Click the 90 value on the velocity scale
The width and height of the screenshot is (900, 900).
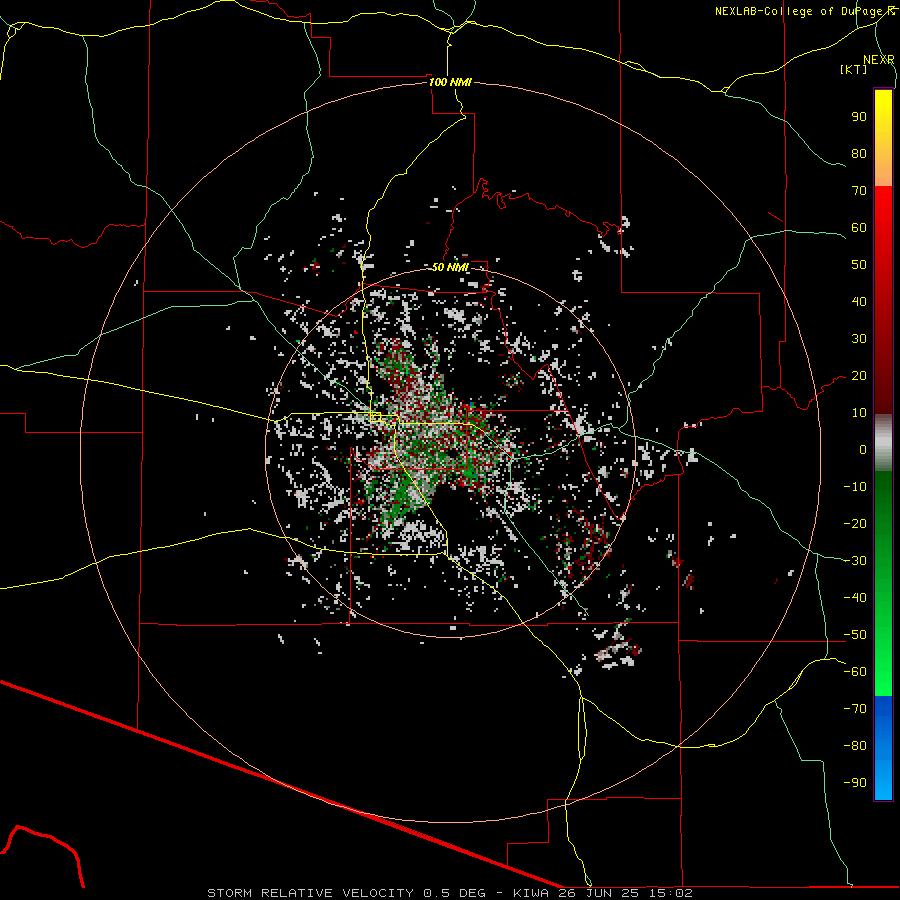859,117
